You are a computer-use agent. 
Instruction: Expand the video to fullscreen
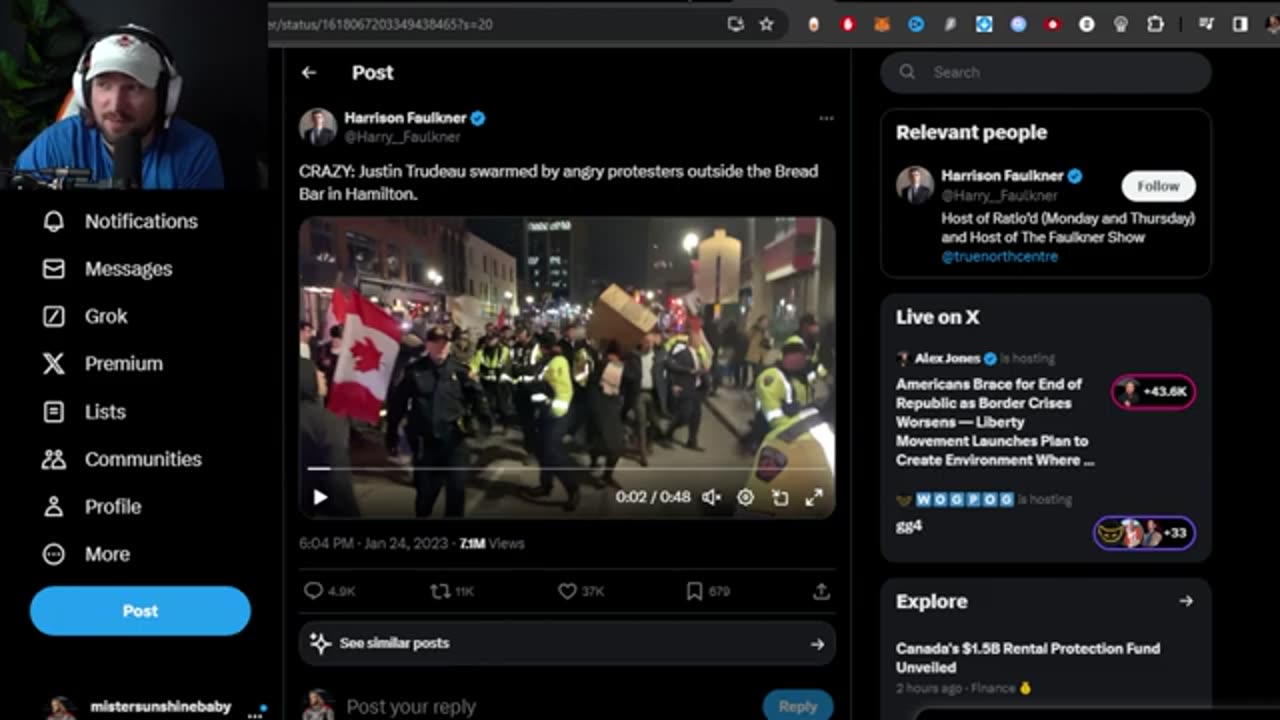814,497
